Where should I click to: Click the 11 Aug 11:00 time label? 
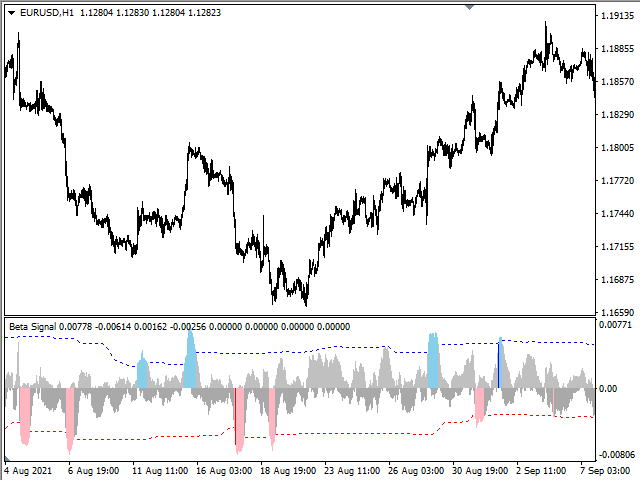pos(160,471)
